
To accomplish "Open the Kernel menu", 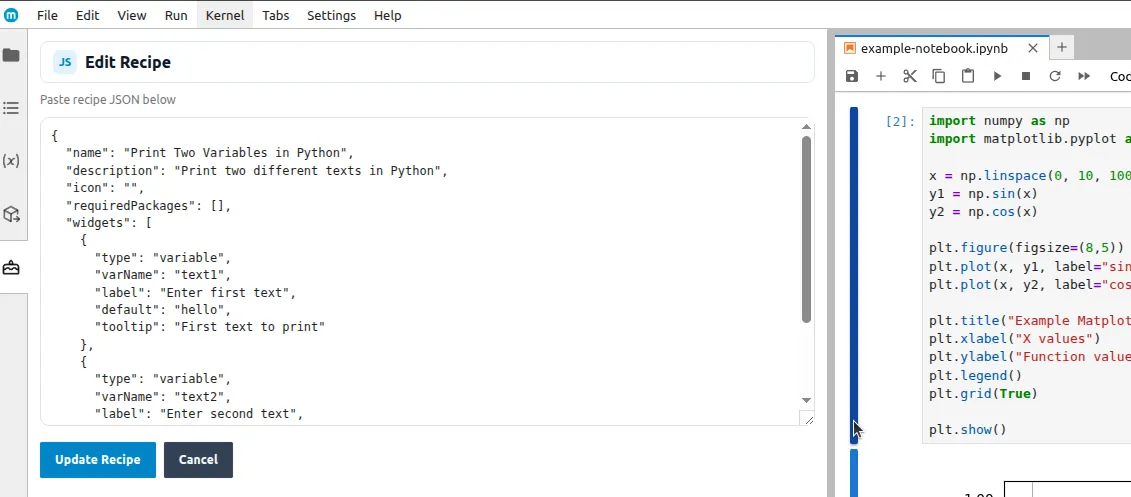I will point(225,15).
